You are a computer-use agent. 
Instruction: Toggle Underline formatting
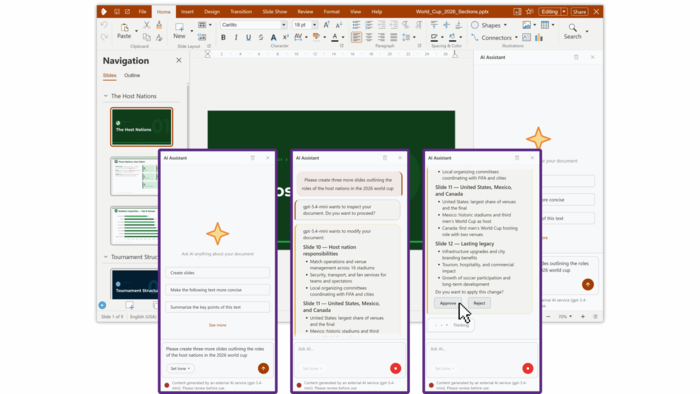click(248, 37)
